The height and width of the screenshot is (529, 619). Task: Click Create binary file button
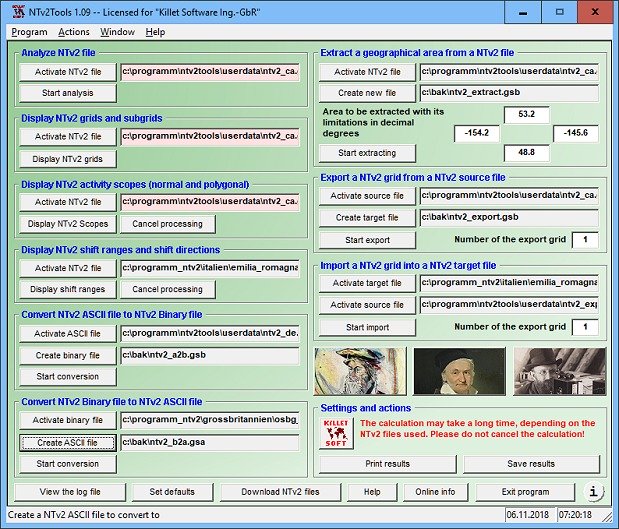[68, 355]
